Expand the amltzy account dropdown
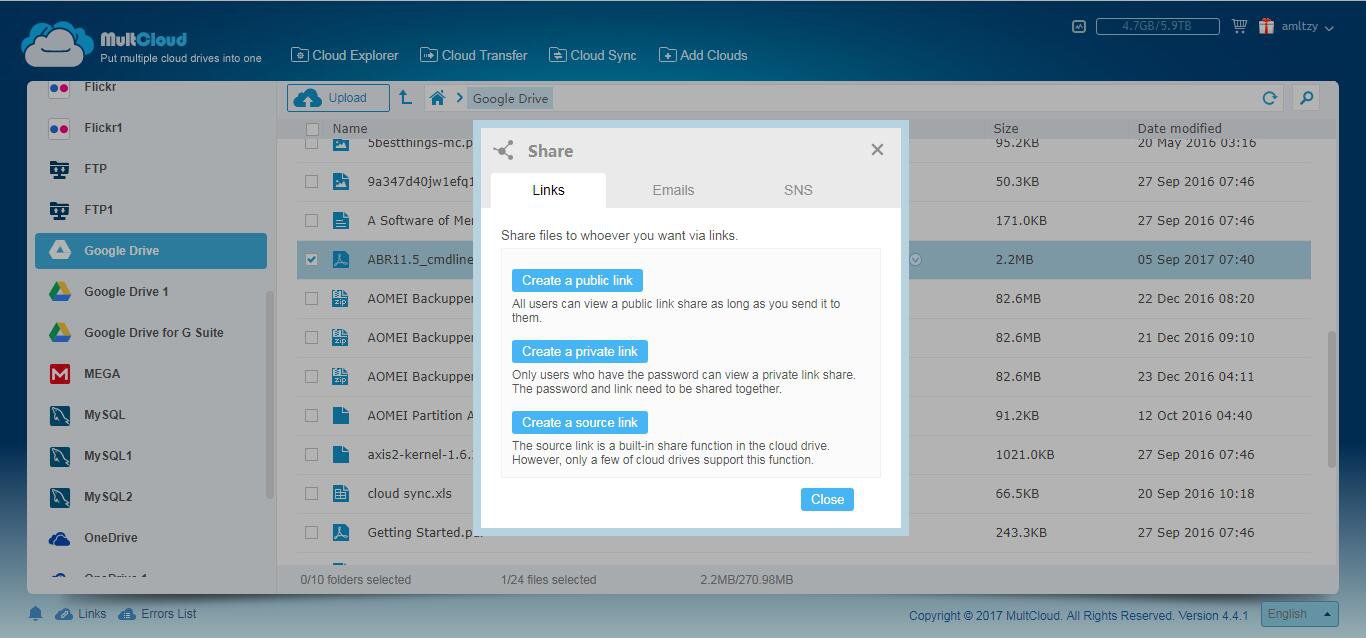 pyautogui.click(x=1308, y=27)
